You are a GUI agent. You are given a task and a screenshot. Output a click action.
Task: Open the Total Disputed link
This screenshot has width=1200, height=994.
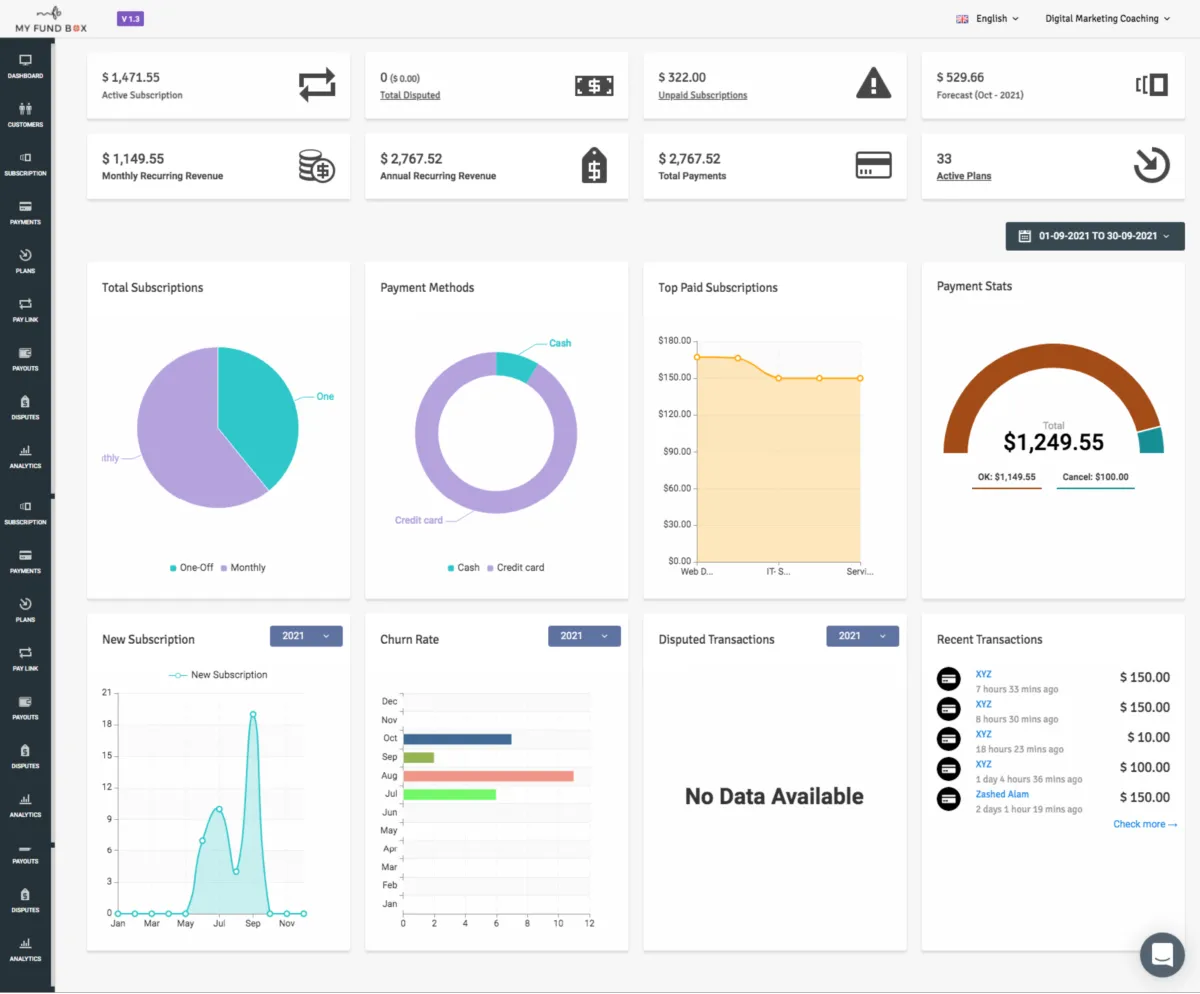[x=410, y=95]
